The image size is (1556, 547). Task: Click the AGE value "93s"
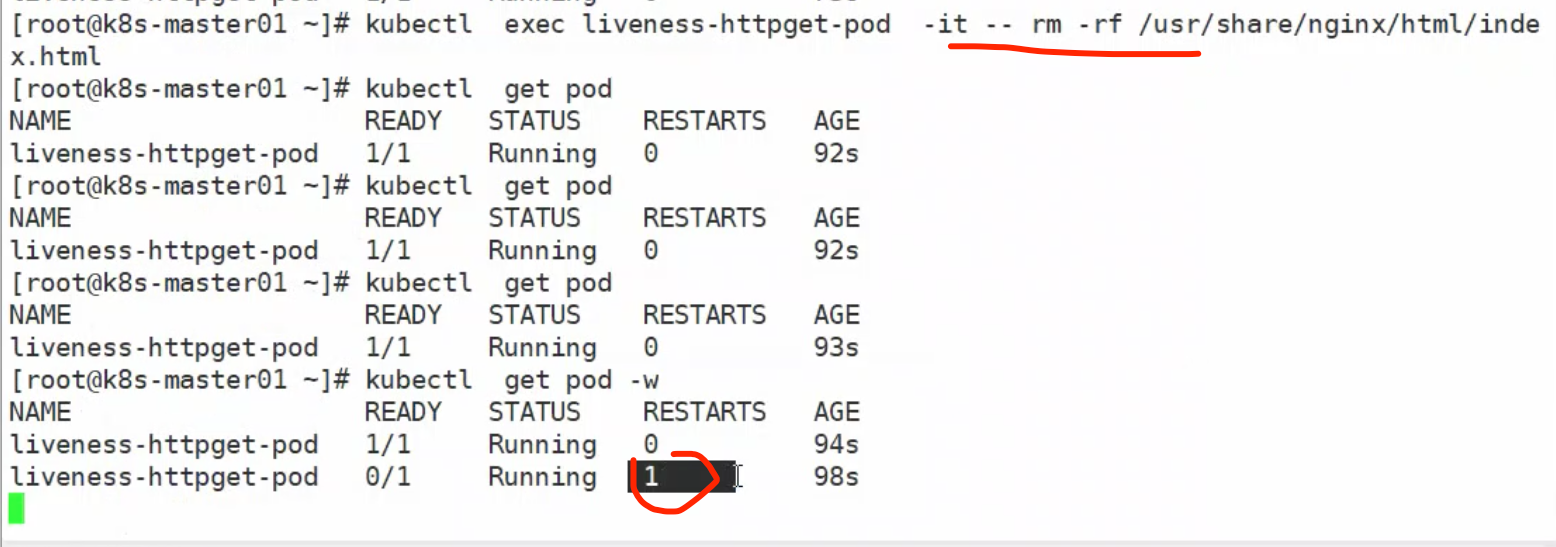click(837, 347)
